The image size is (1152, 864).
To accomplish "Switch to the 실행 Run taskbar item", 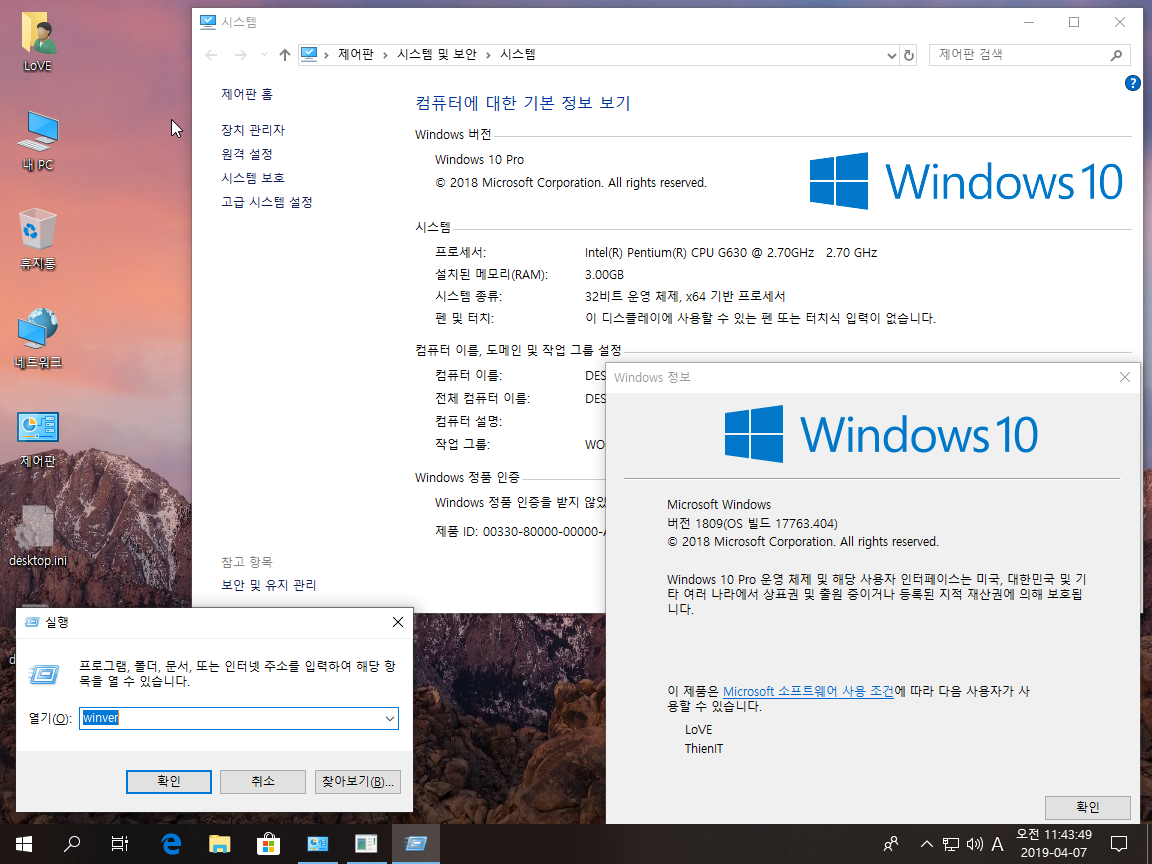I will 415,844.
